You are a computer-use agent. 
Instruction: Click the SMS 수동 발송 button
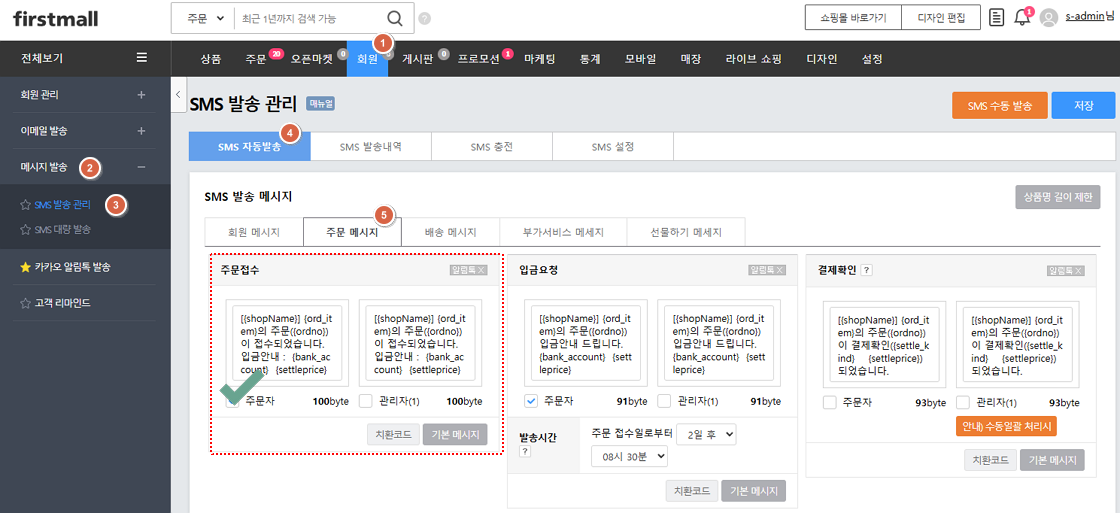pyautogui.click(x=999, y=105)
